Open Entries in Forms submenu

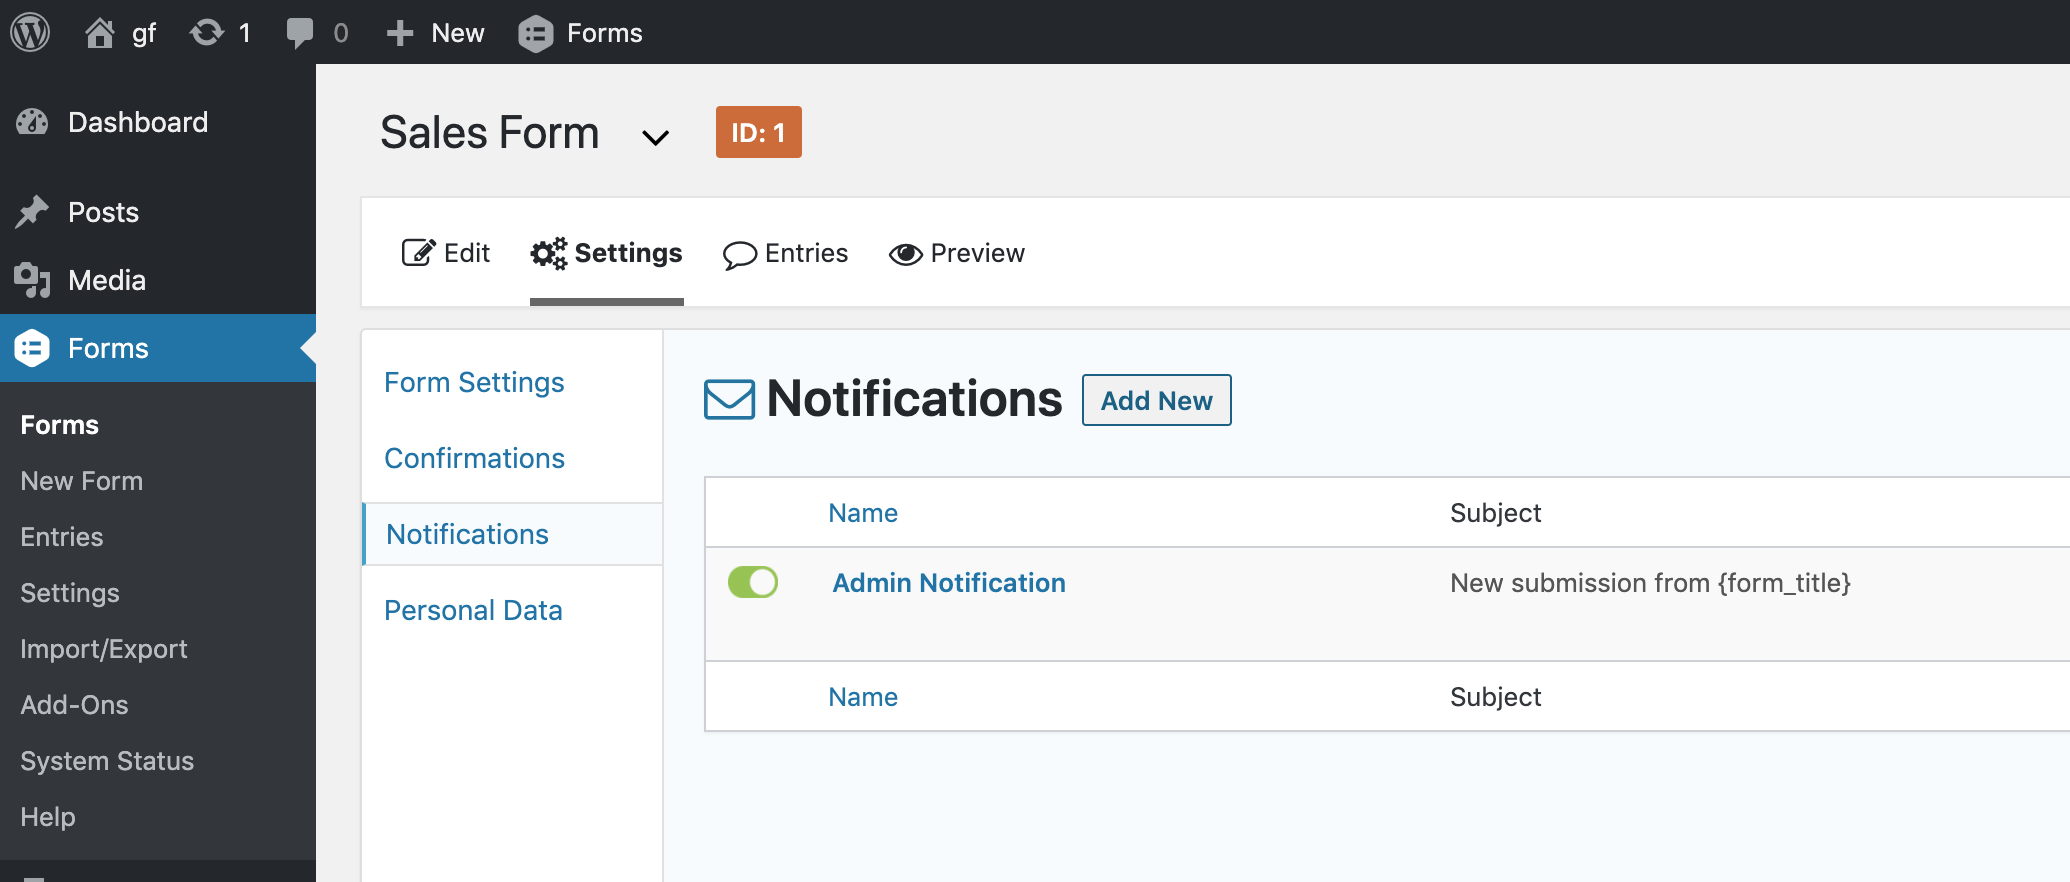[x=61, y=537]
